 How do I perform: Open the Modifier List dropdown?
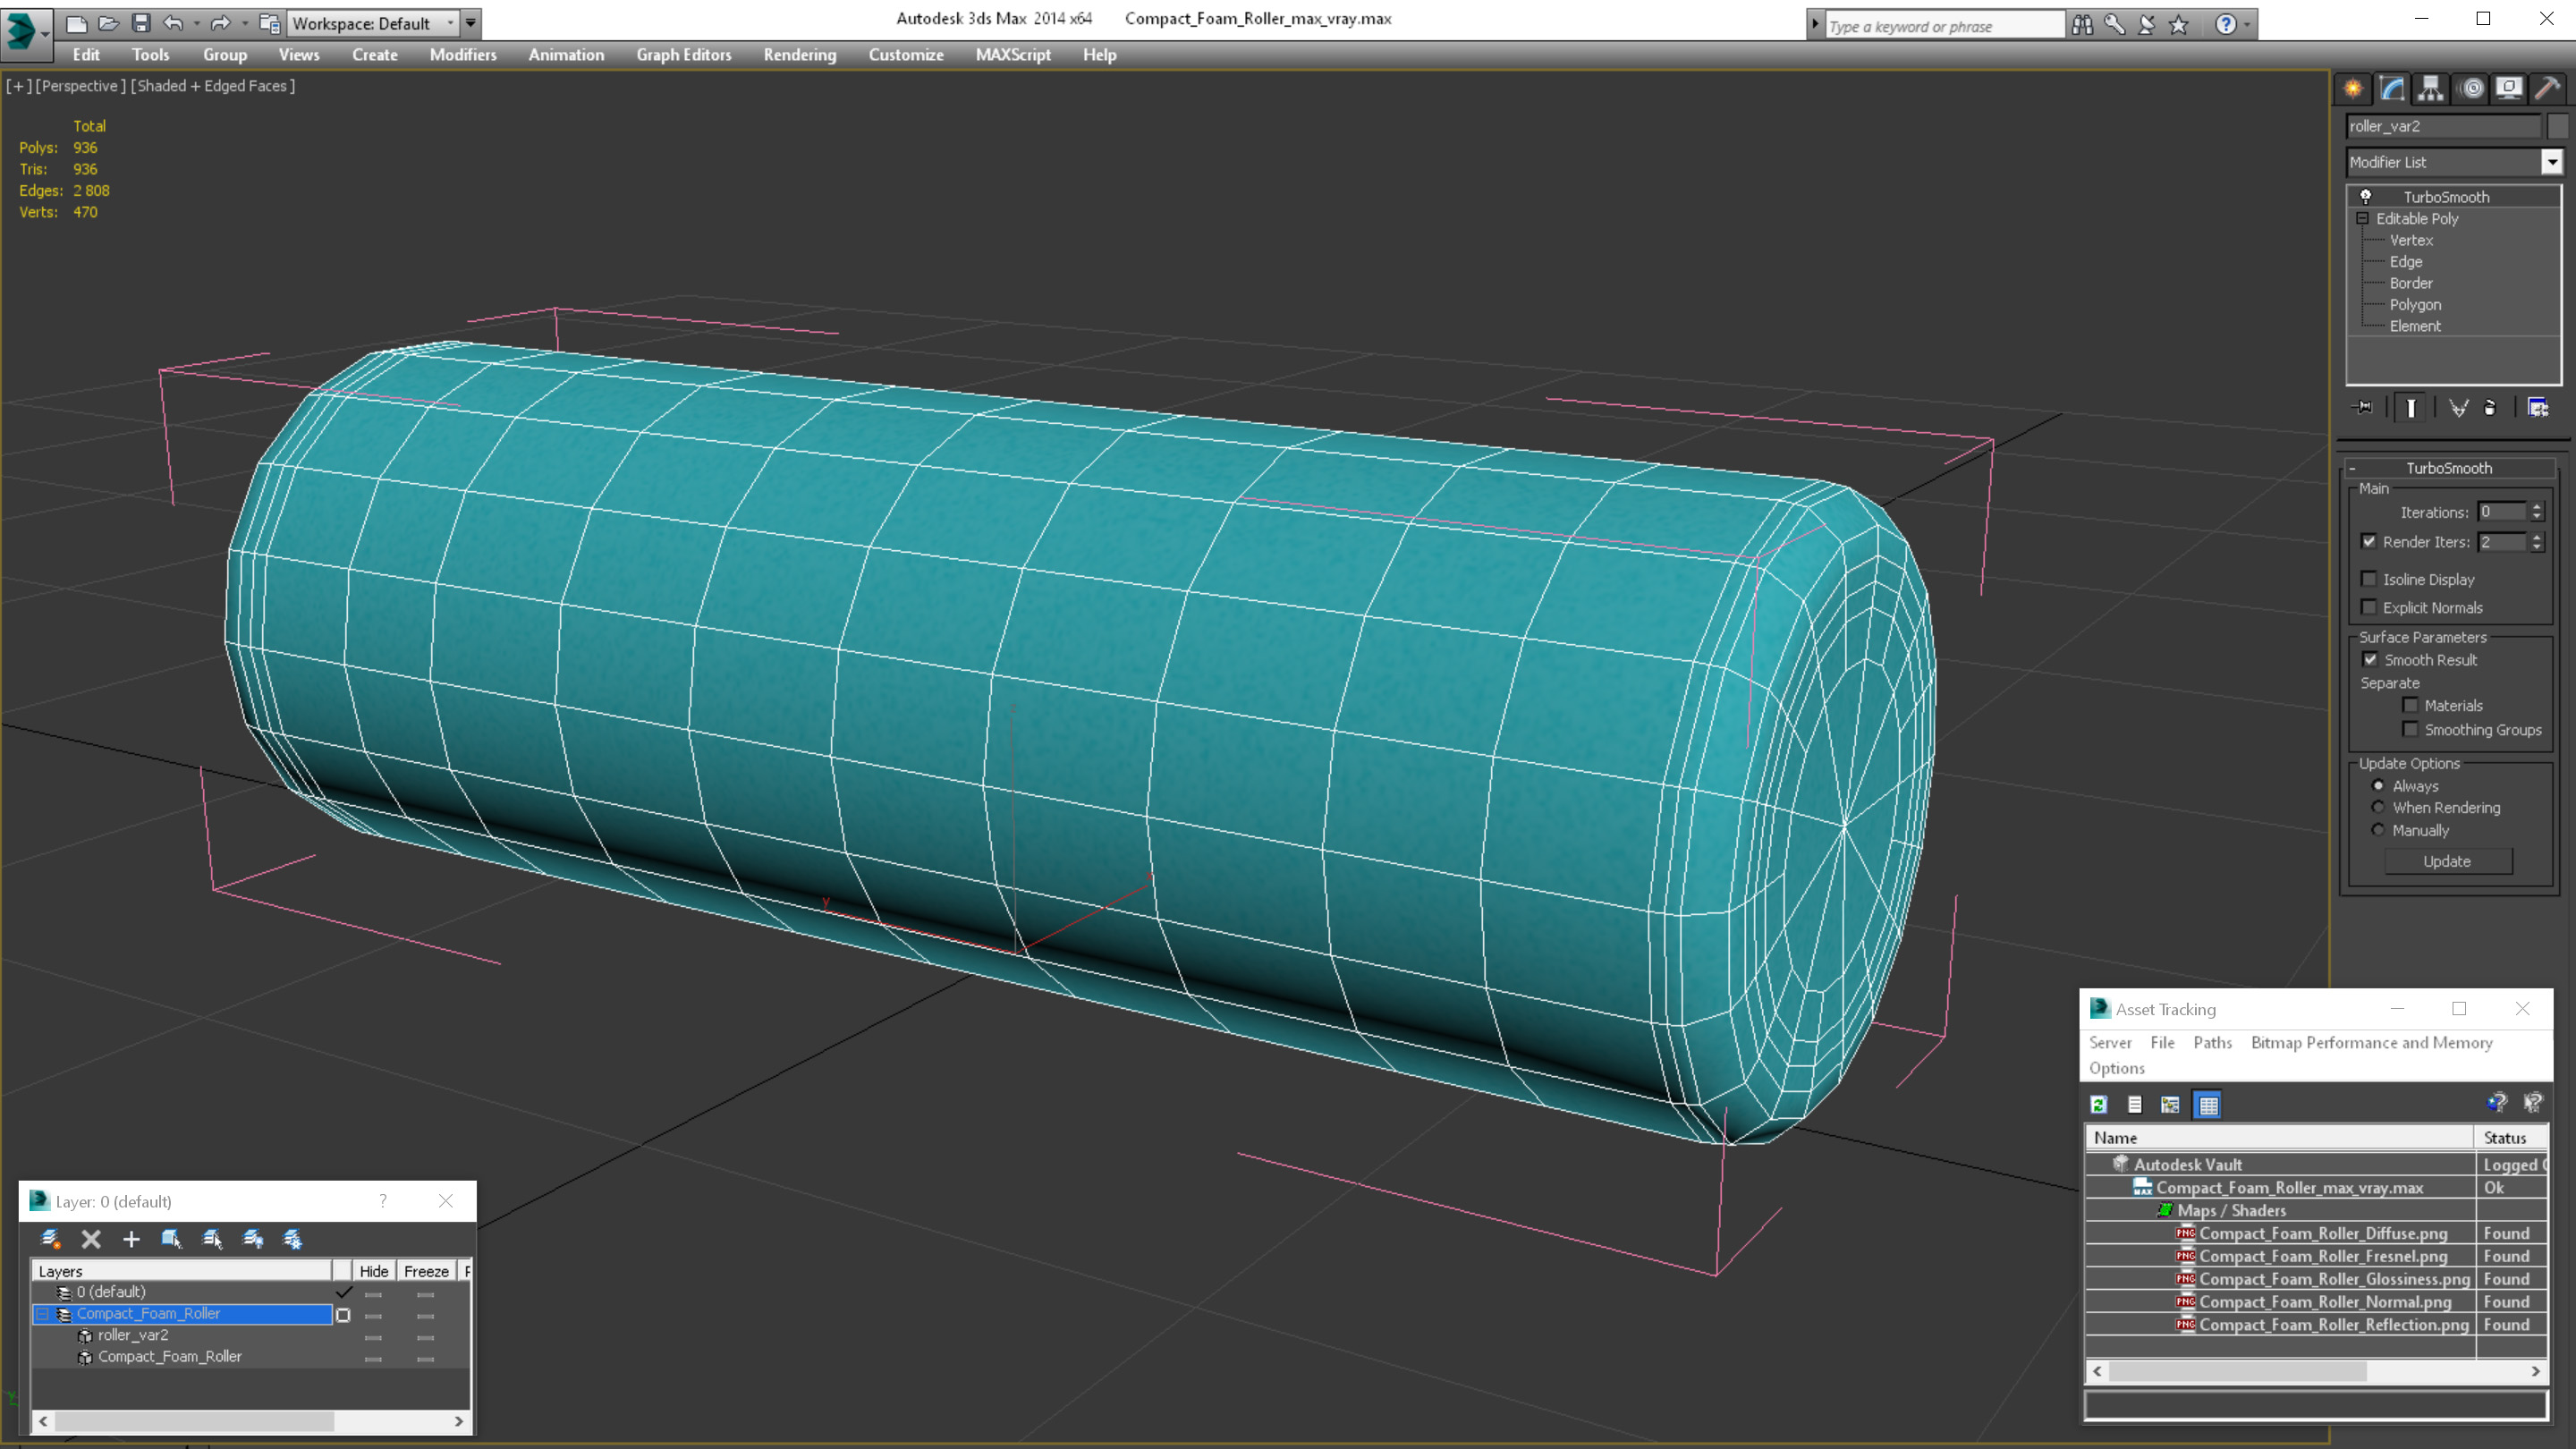2551,162
